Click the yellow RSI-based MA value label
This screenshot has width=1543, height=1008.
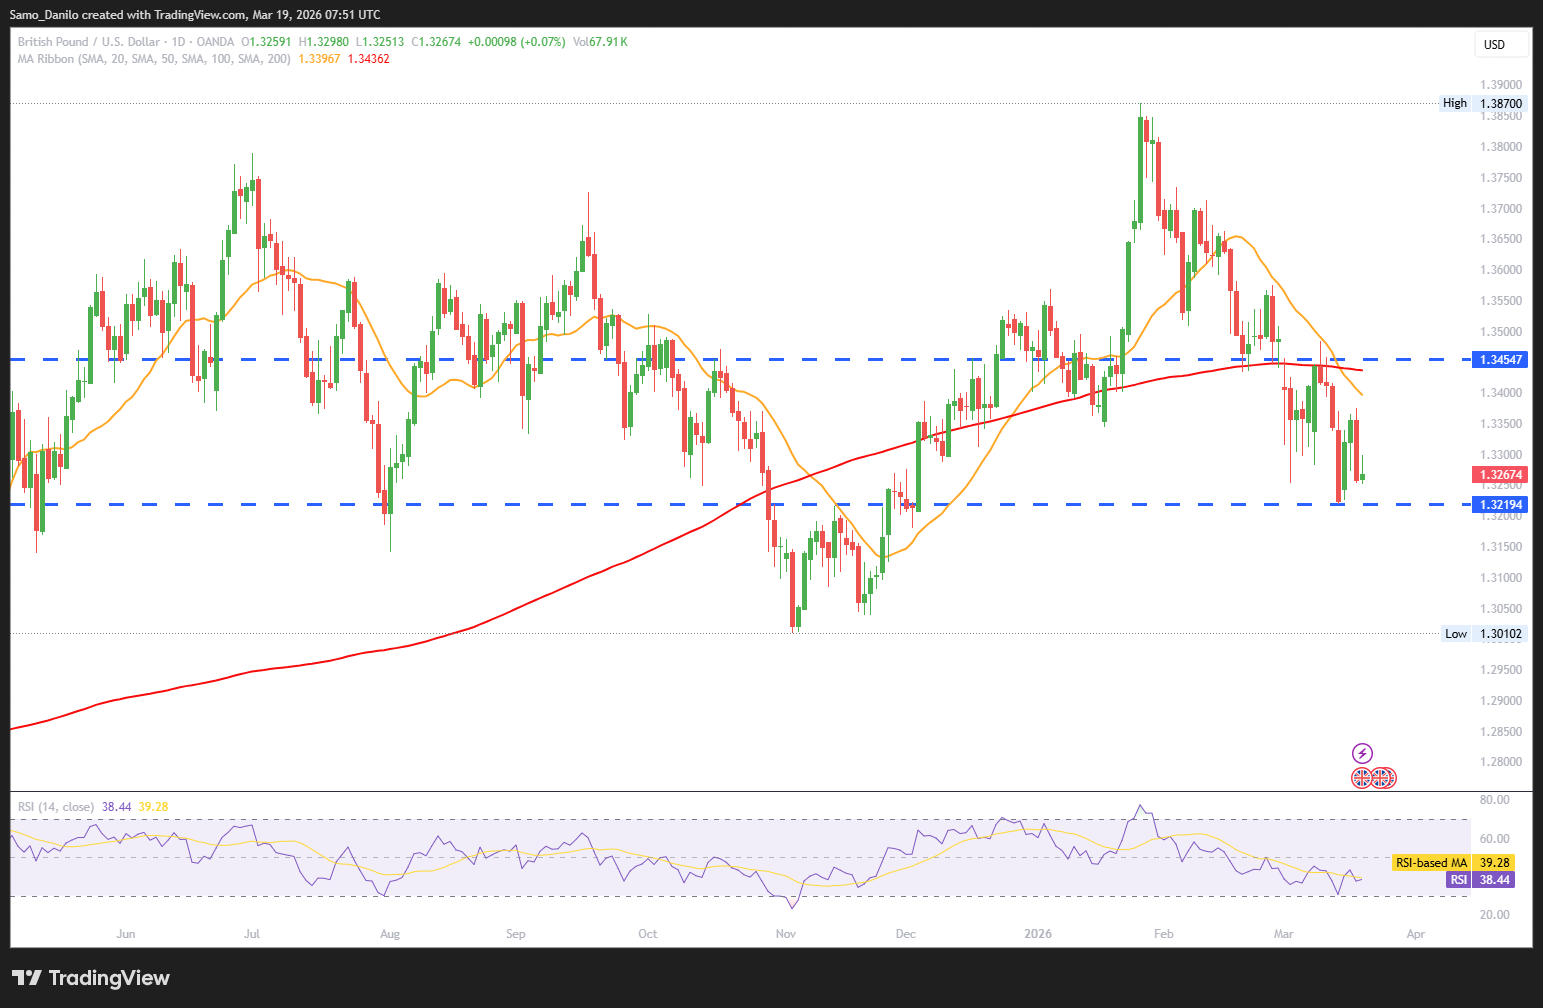tap(1453, 862)
